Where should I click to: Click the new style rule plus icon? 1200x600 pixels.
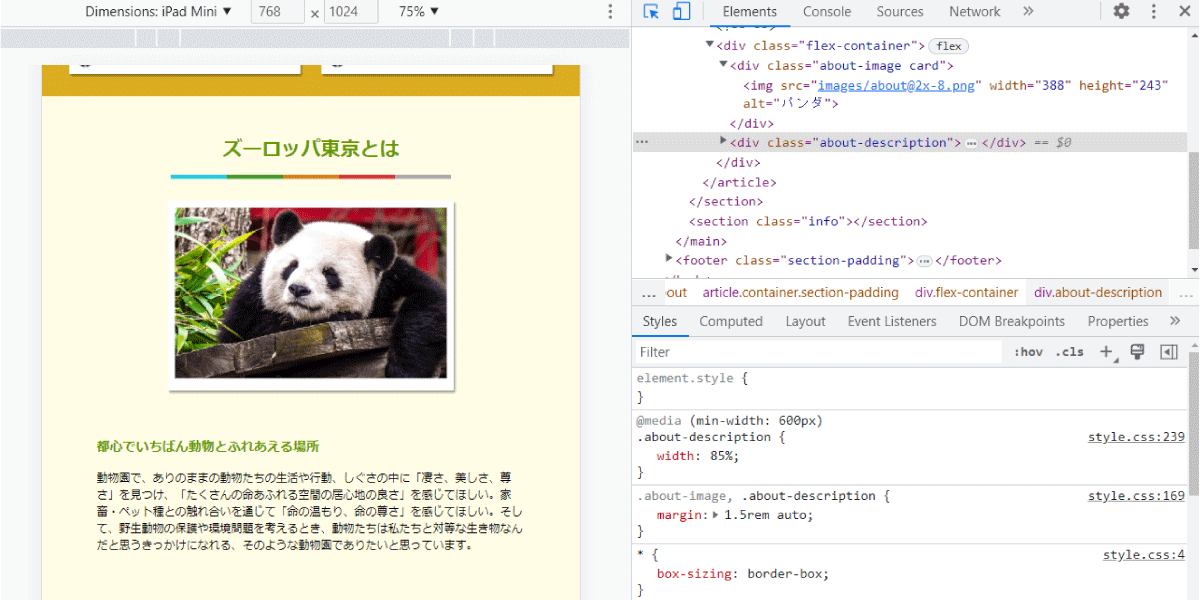tap(1106, 352)
